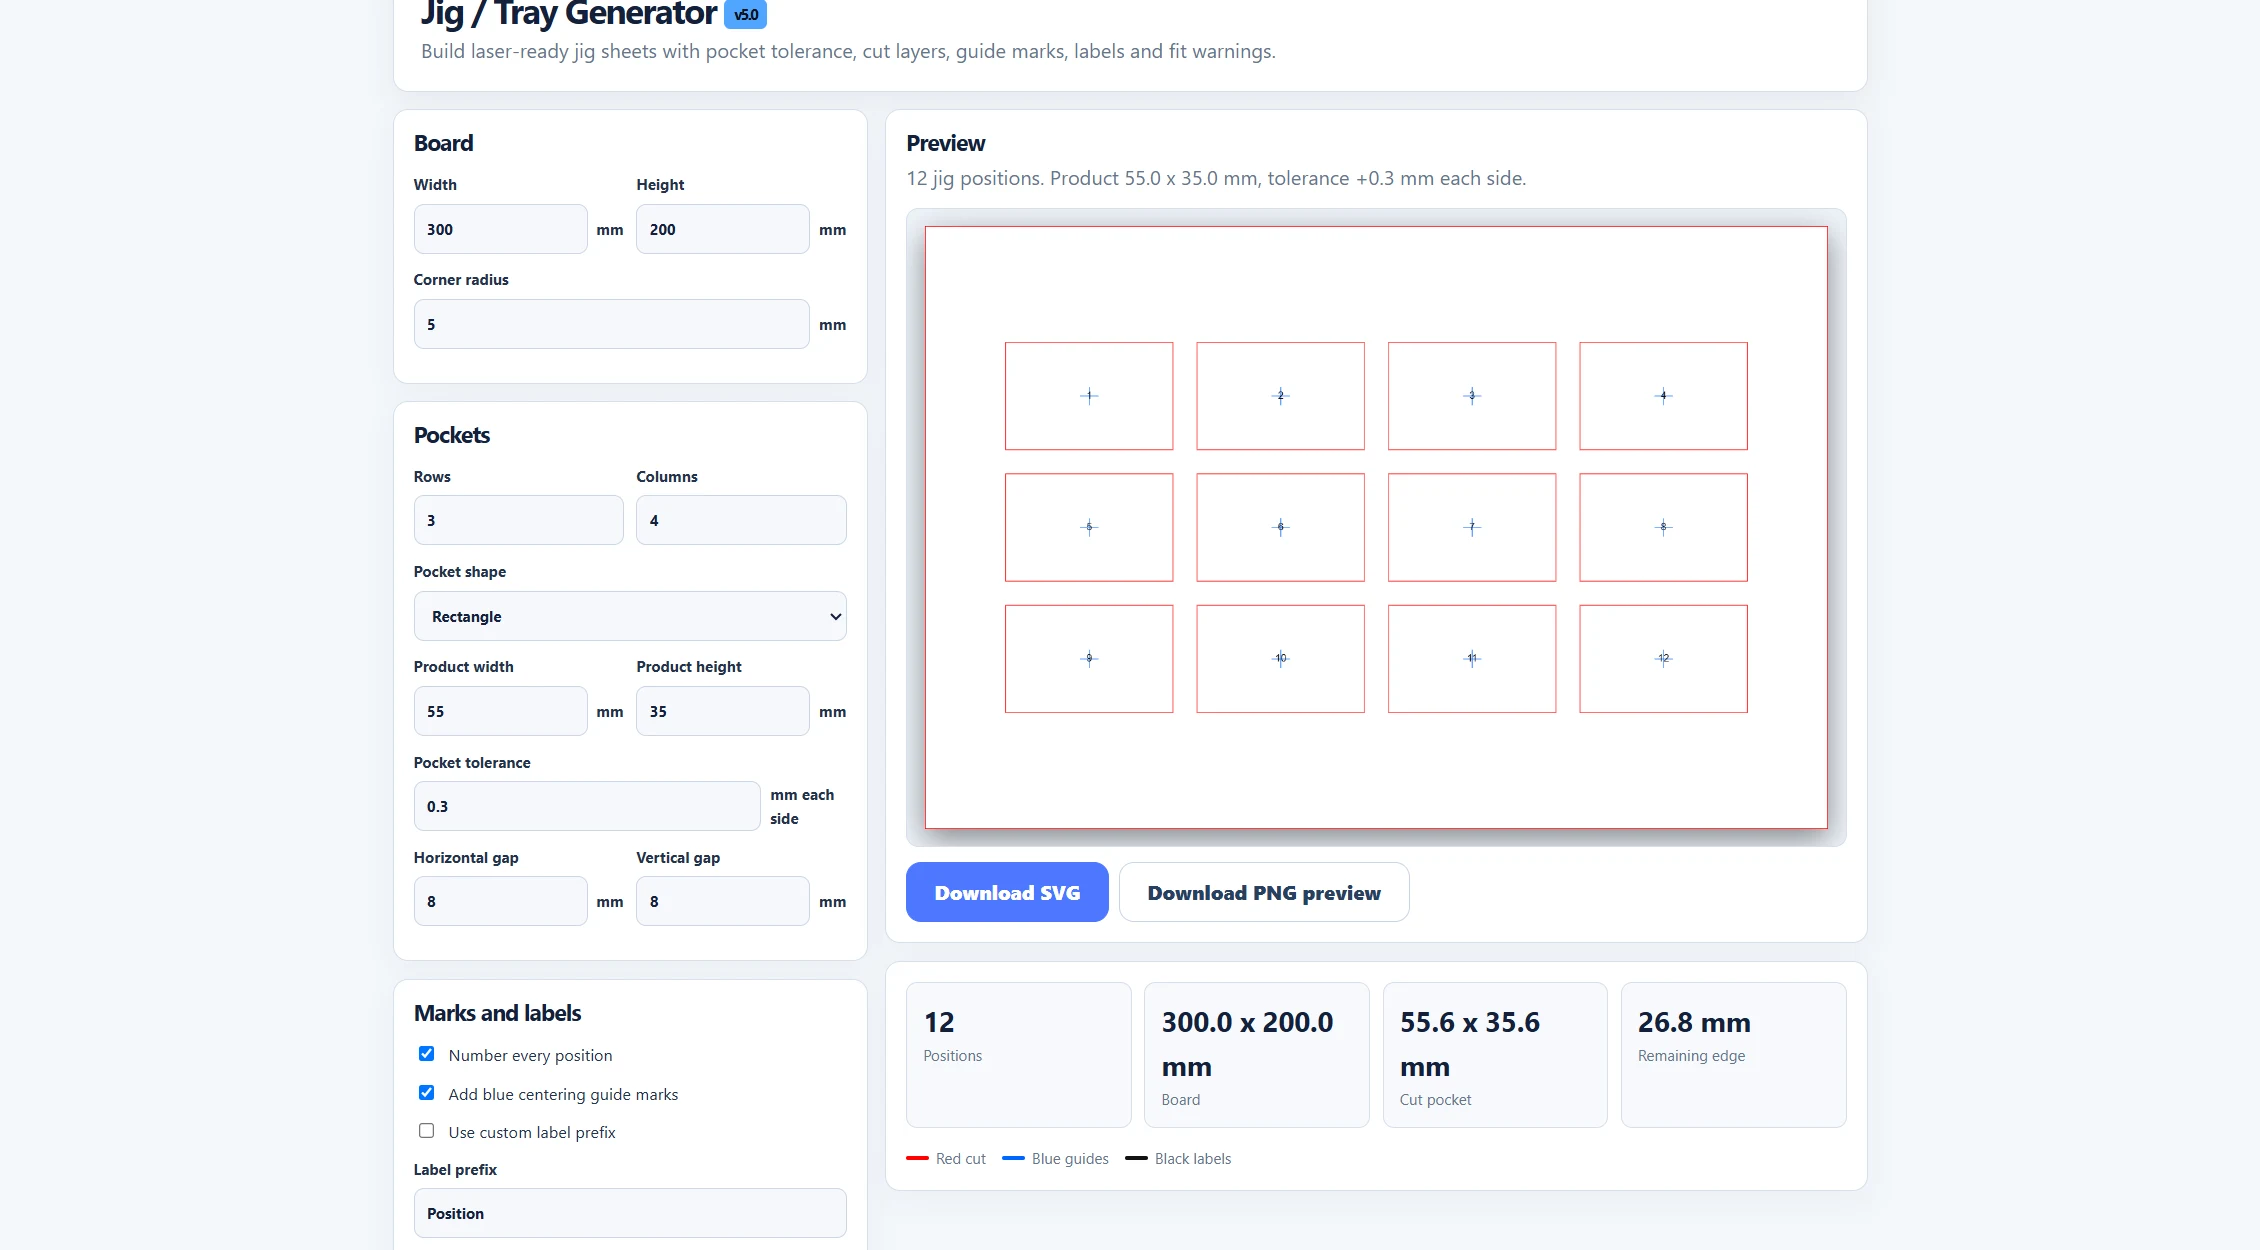Click the Jig / Tray Generator title

tap(568, 14)
